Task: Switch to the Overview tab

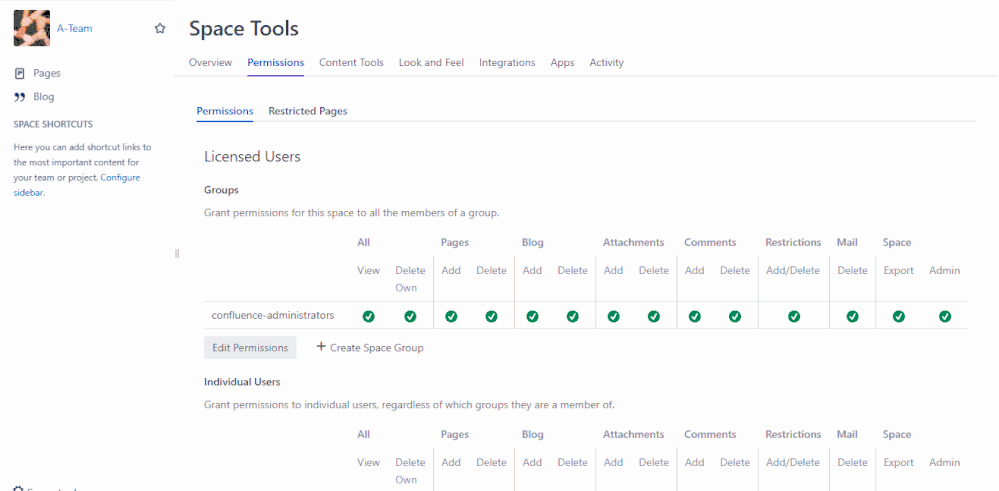Action: point(210,62)
